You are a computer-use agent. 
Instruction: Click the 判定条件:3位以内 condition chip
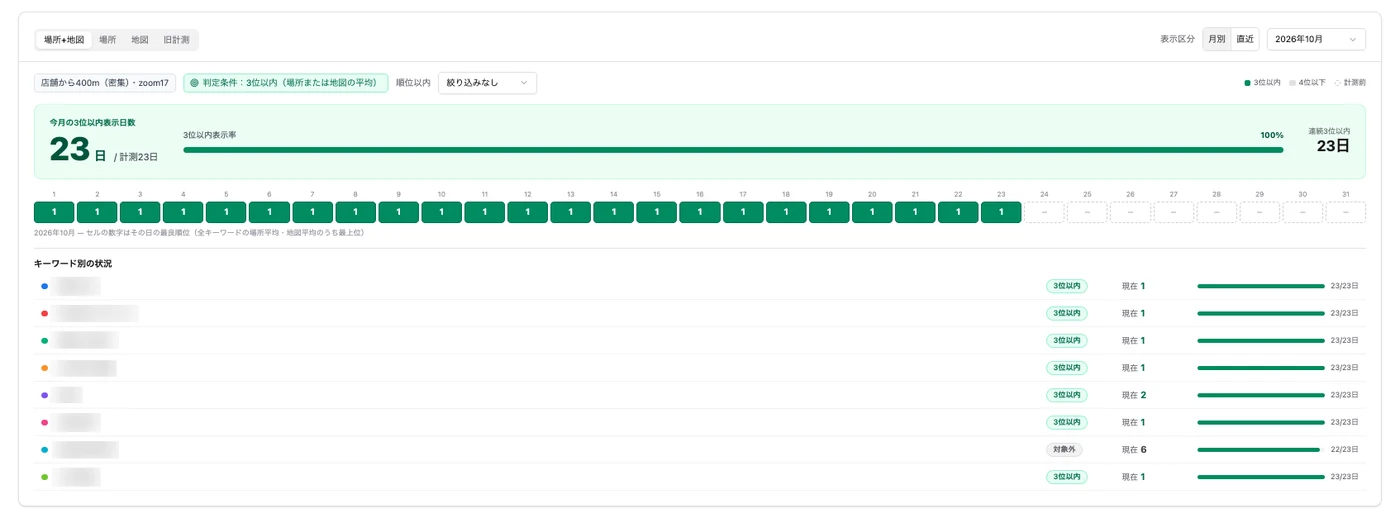click(285, 83)
